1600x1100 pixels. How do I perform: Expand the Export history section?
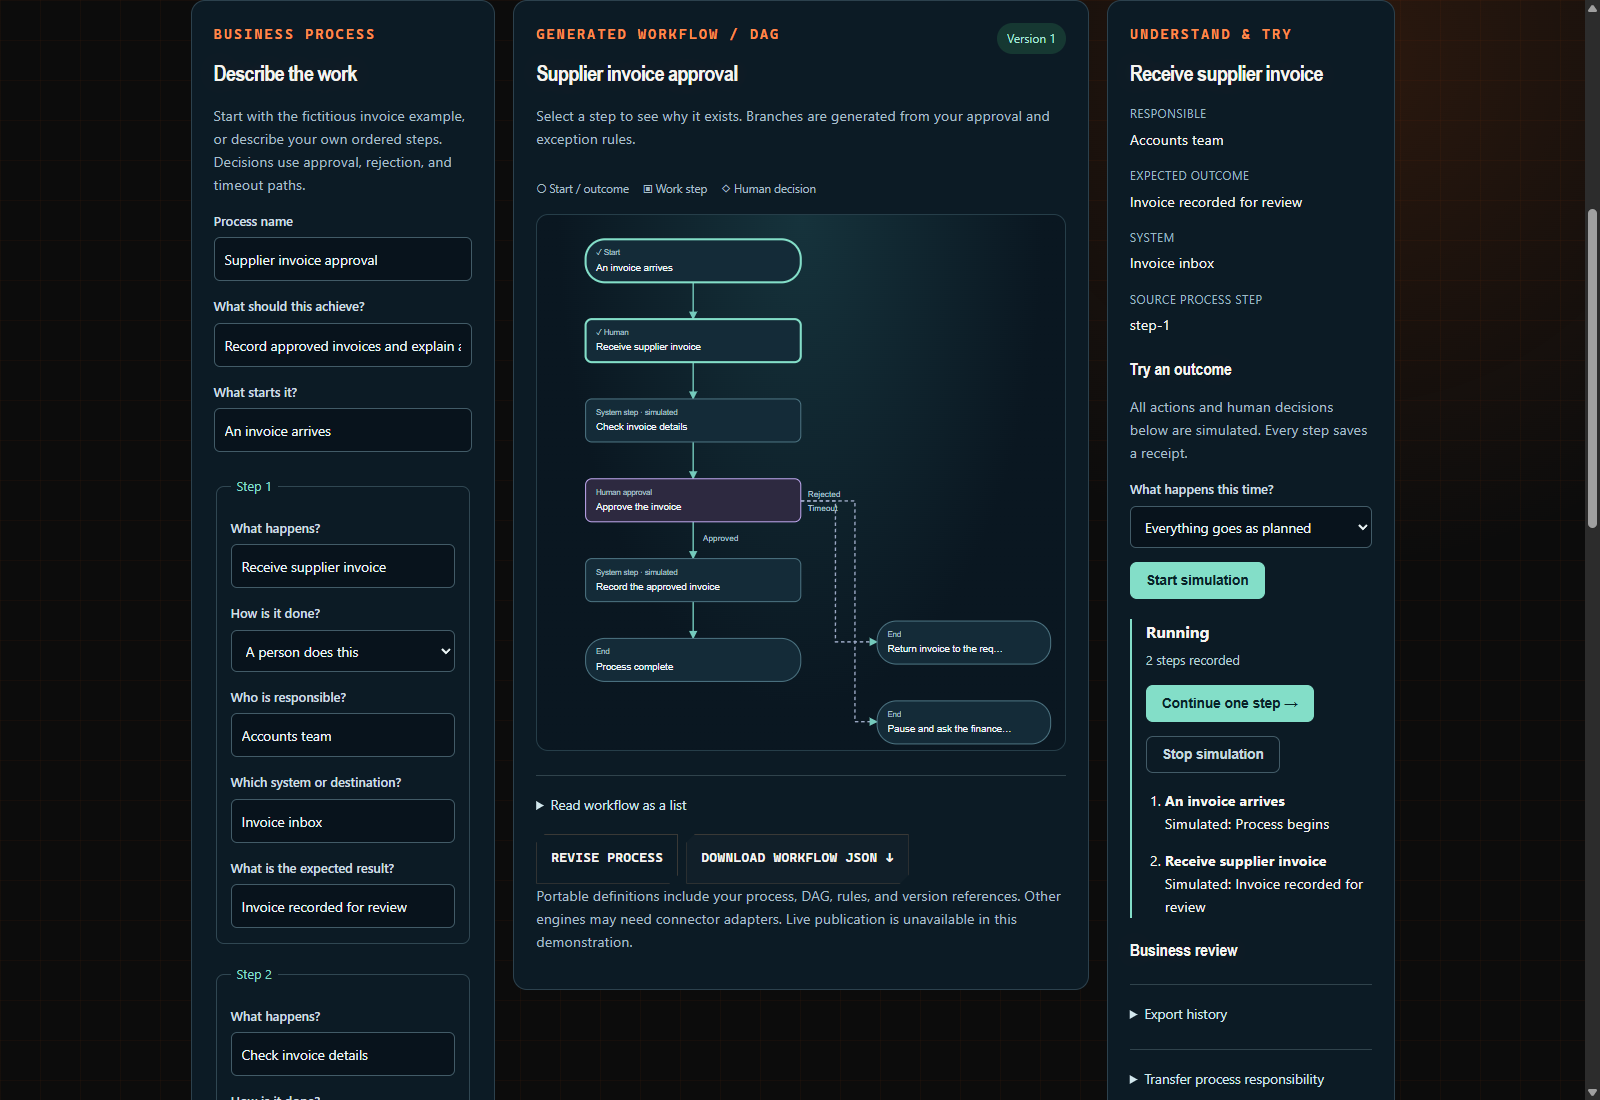pyautogui.click(x=1178, y=1014)
